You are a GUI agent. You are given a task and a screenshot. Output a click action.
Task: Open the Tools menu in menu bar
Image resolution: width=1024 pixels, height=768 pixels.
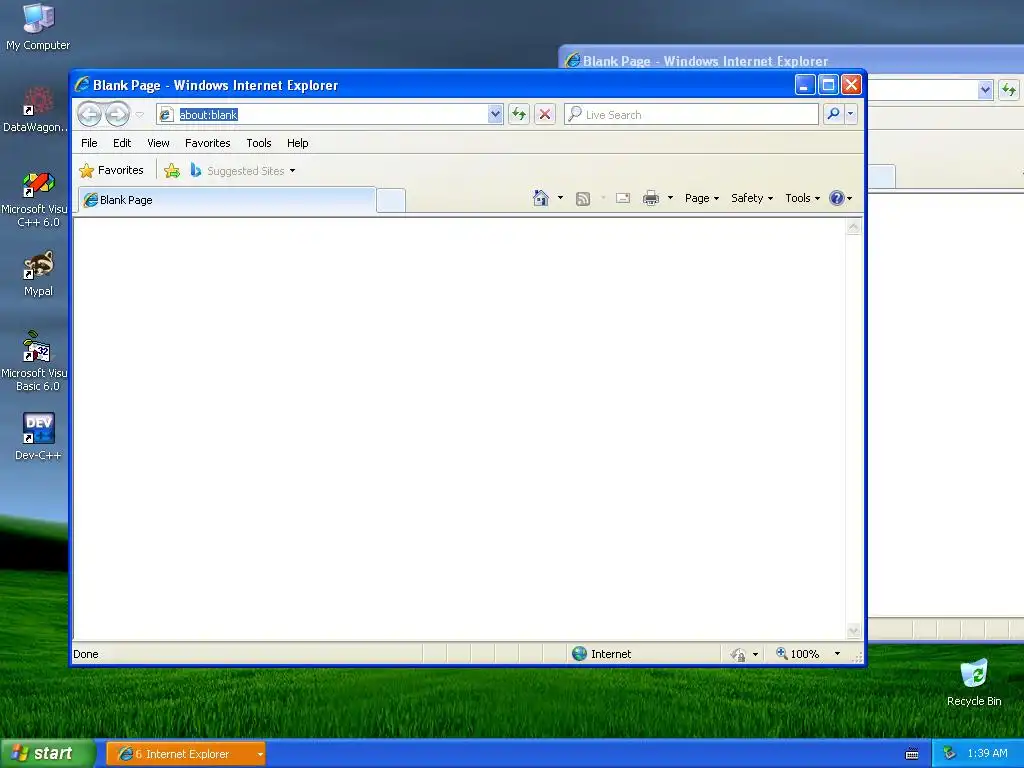point(259,143)
